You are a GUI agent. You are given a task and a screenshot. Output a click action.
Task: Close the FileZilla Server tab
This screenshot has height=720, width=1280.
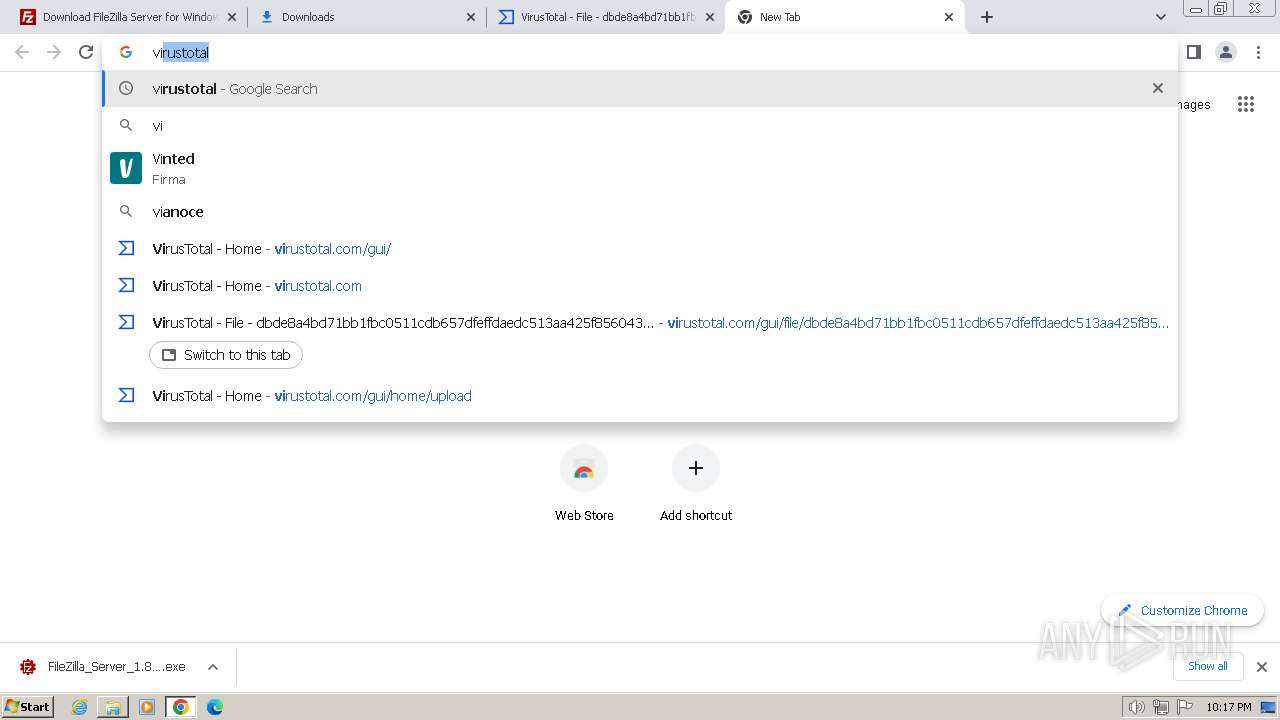pyautogui.click(x=232, y=17)
